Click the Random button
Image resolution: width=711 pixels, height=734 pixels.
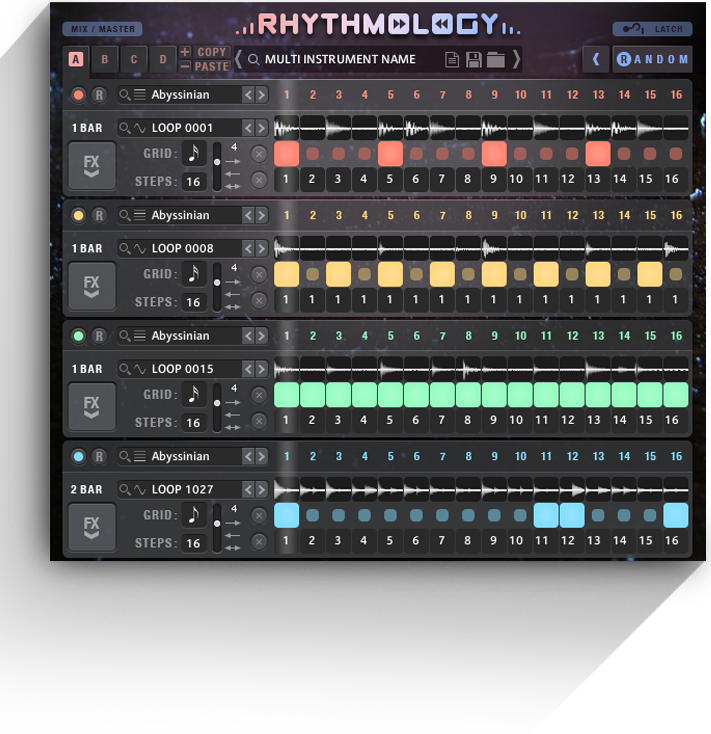click(x=652, y=60)
